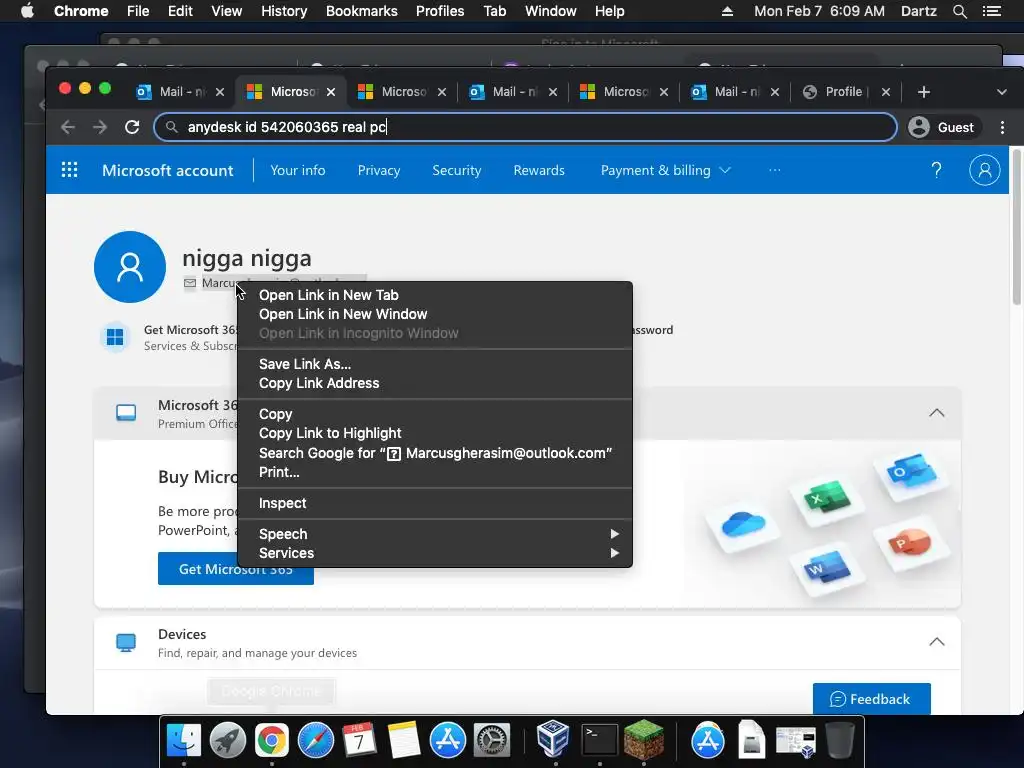
Task: Open the History menu in menu bar
Action: pos(284,11)
